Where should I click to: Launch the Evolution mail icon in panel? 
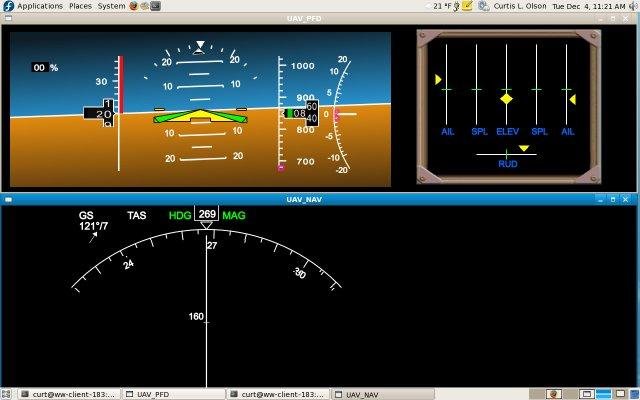(x=144, y=6)
